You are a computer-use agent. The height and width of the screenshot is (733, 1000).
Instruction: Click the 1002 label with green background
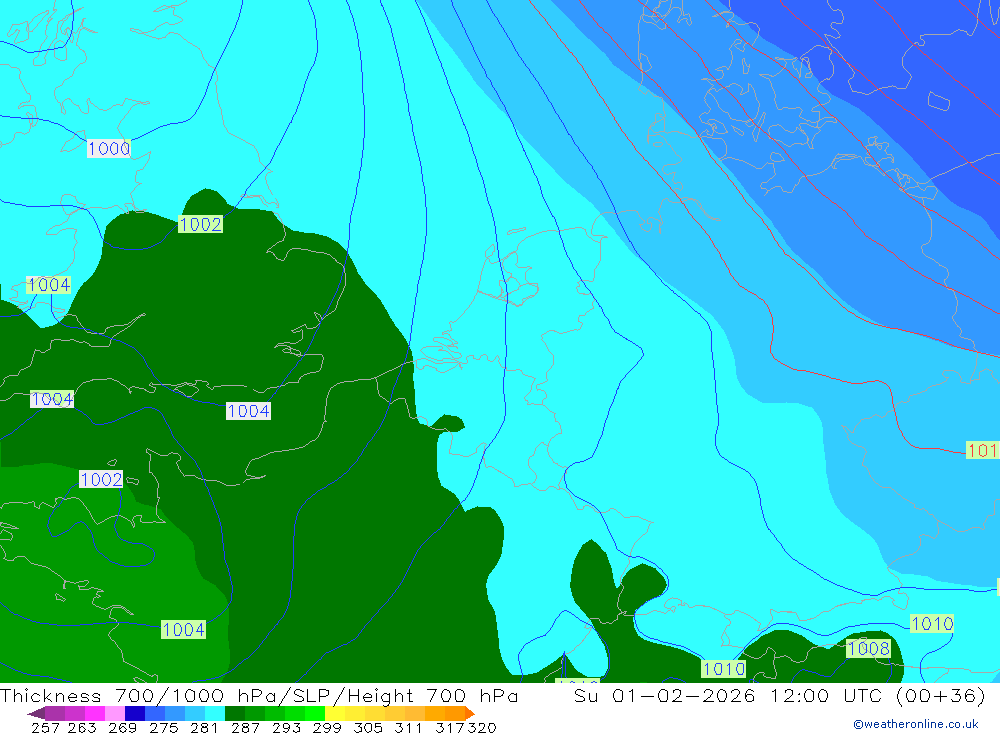click(x=200, y=224)
